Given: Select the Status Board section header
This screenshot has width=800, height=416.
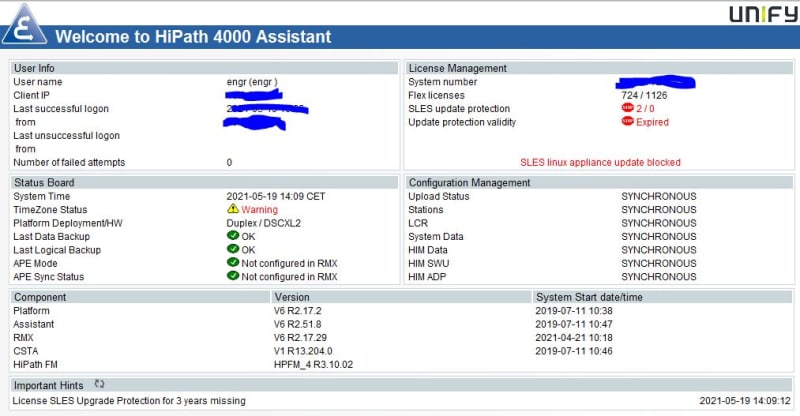Looking at the screenshot, I should pyautogui.click(x=204, y=182).
